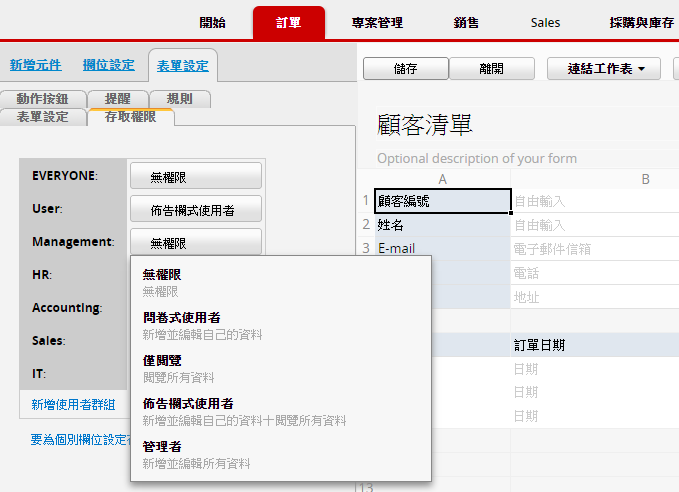This screenshot has height=492, width=679.
Task: Select column B header
Action: (x=645, y=179)
